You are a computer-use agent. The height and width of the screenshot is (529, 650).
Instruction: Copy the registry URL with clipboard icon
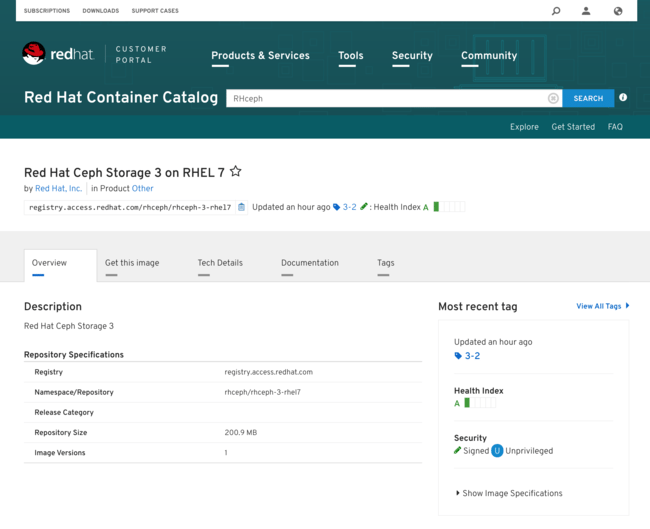pos(241,207)
